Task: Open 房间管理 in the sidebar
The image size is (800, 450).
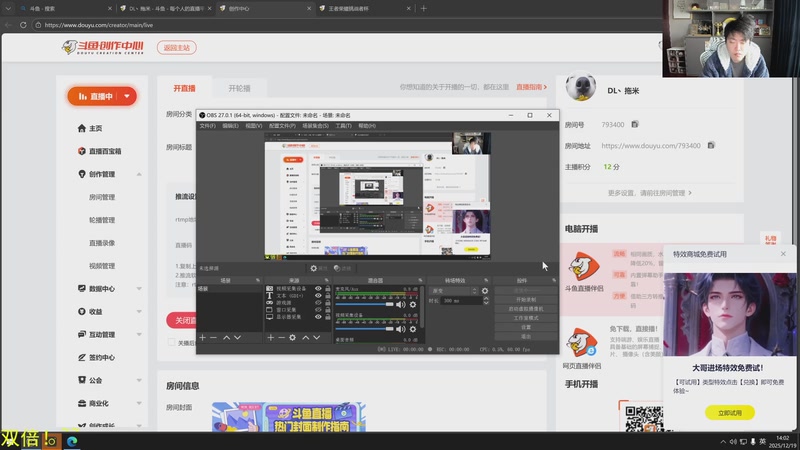Action: click(102, 197)
